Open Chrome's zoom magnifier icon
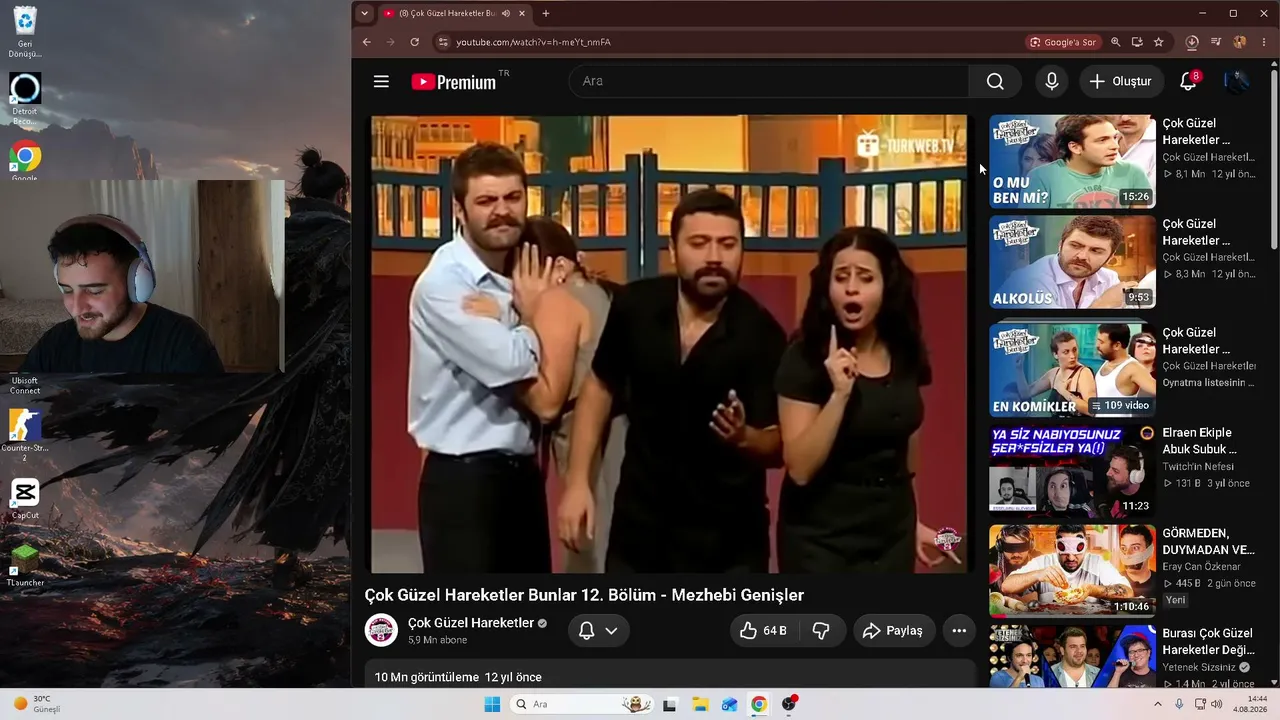1280x720 pixels. [1115, 42]
